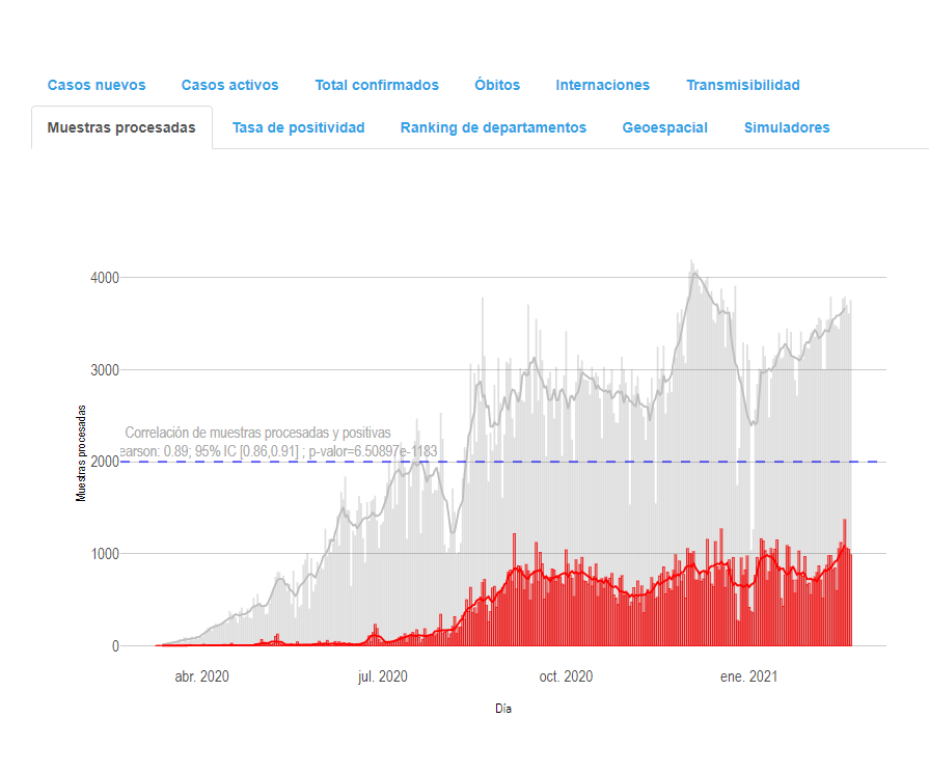
Task: Click the active Muestras procesadas tab
Action: 121,128
